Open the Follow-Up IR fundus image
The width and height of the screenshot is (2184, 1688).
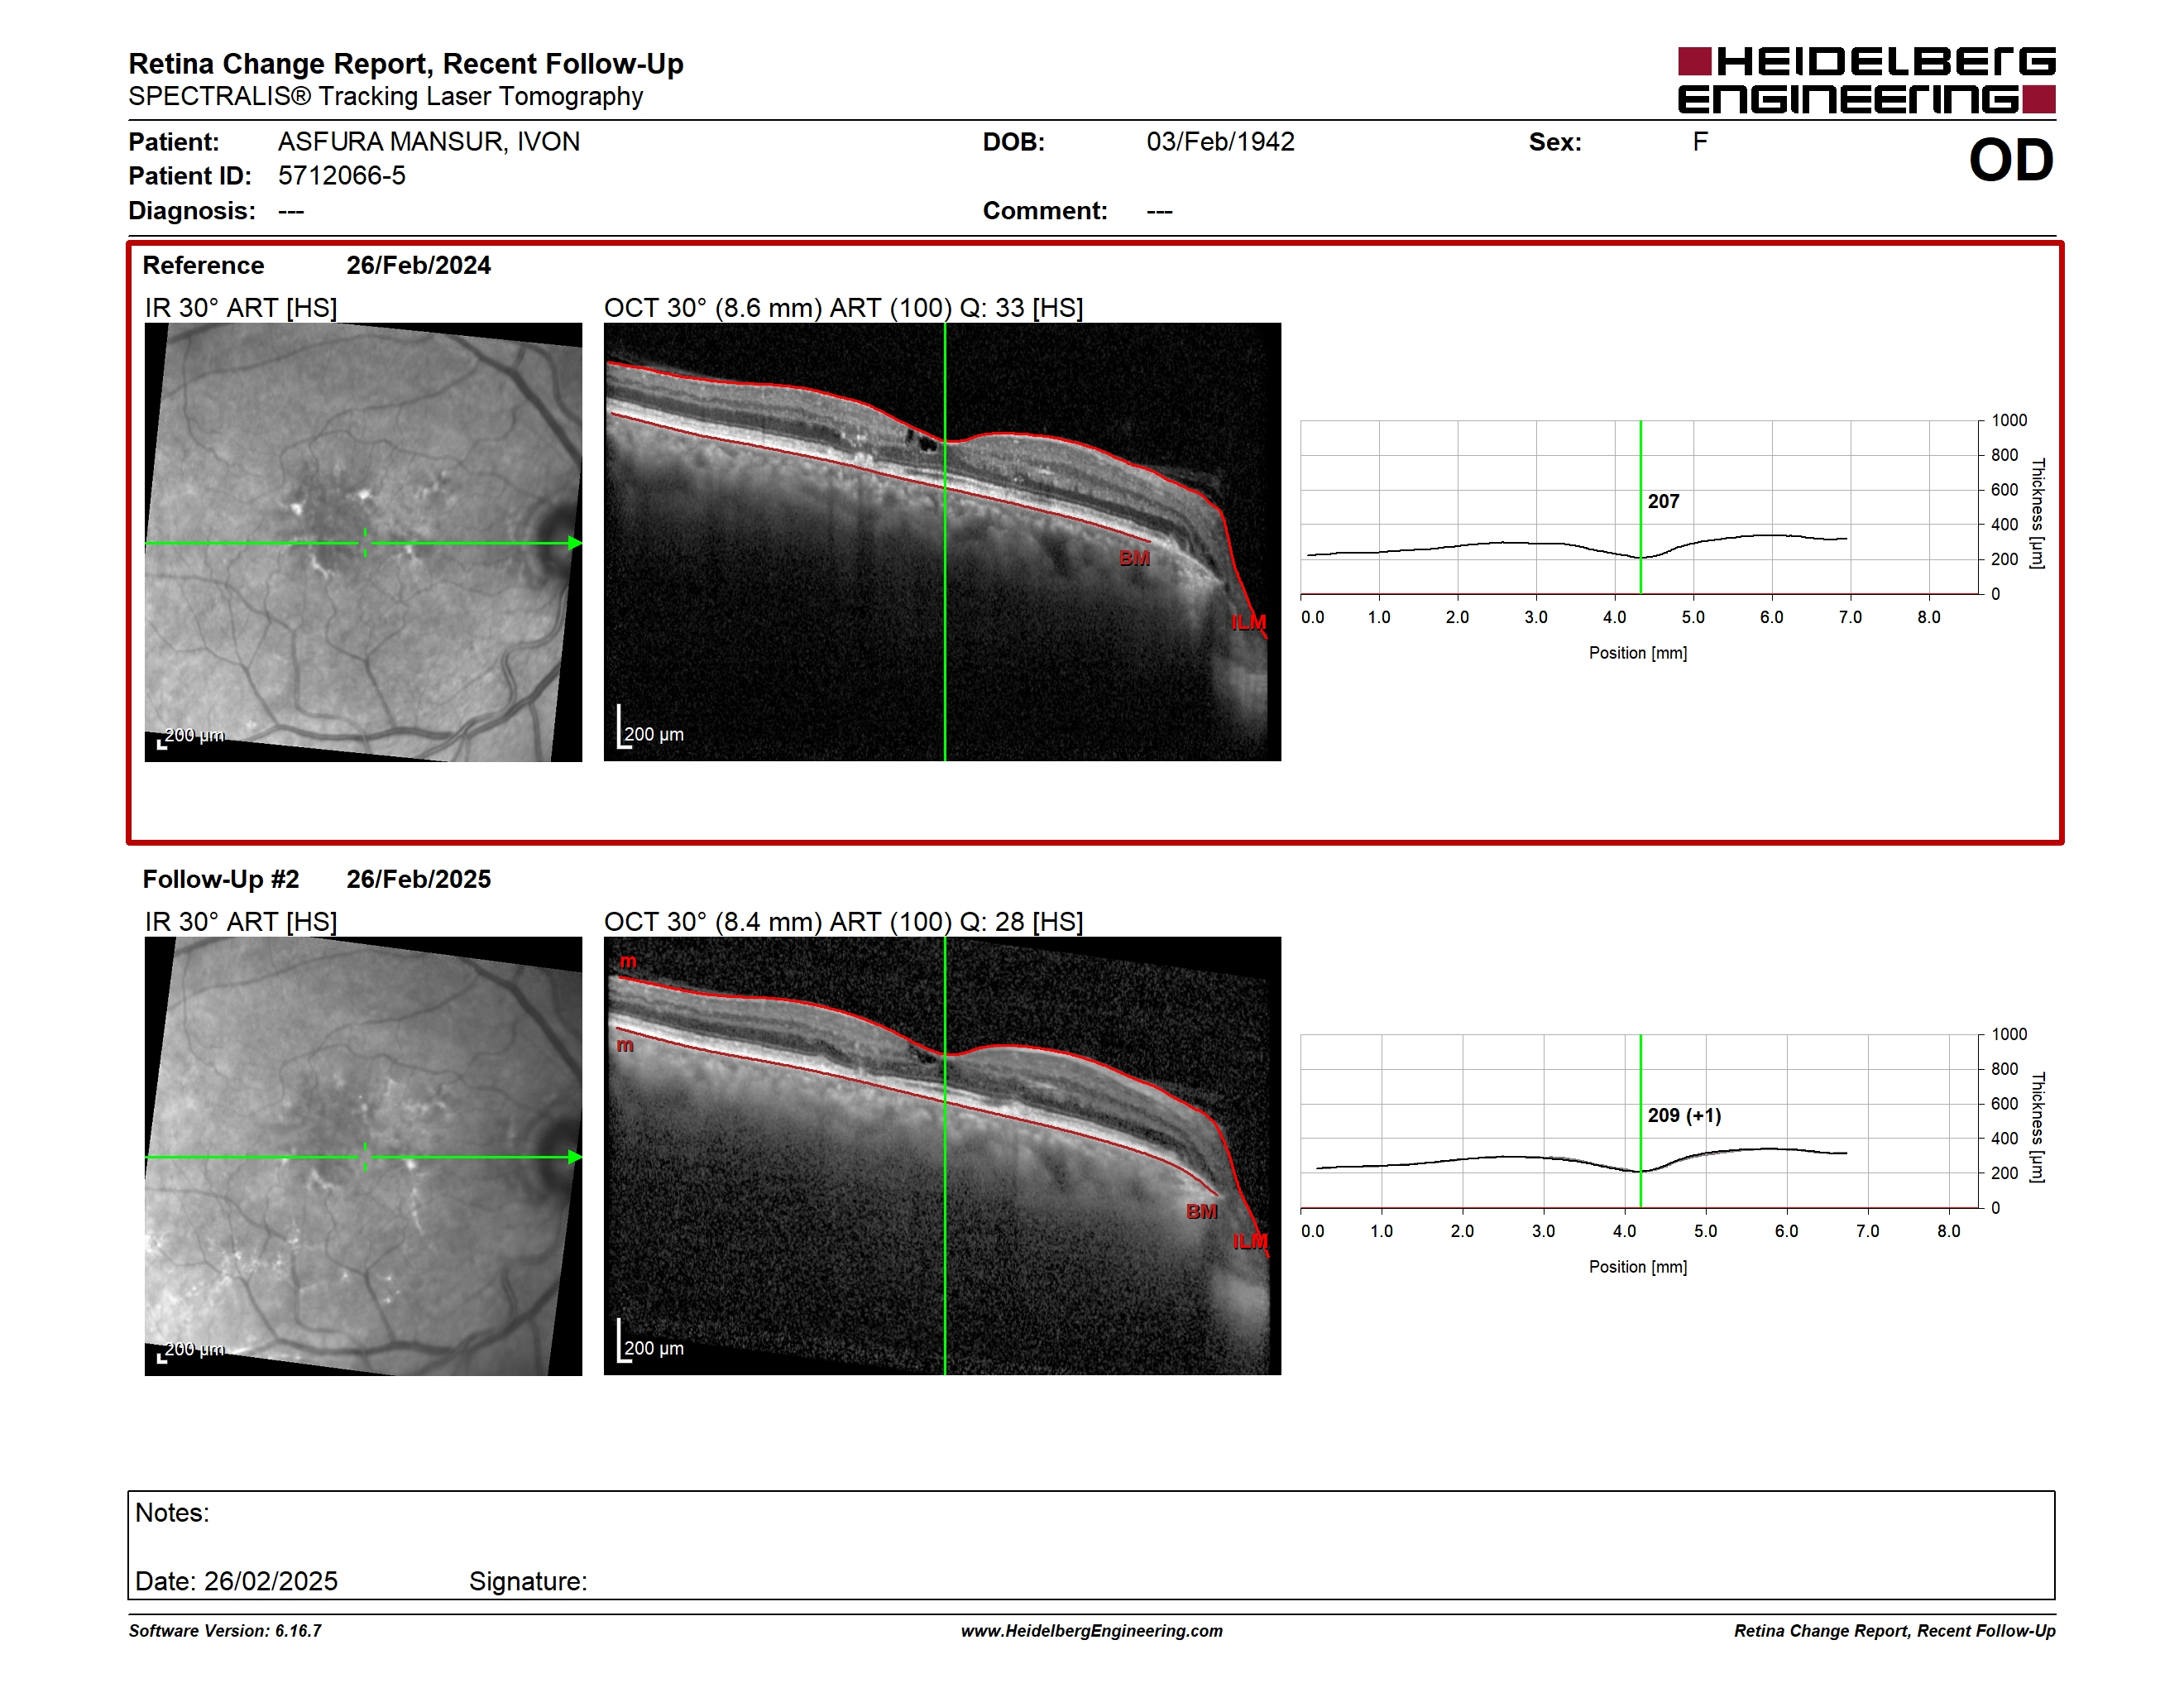[x=363, y=1156]
